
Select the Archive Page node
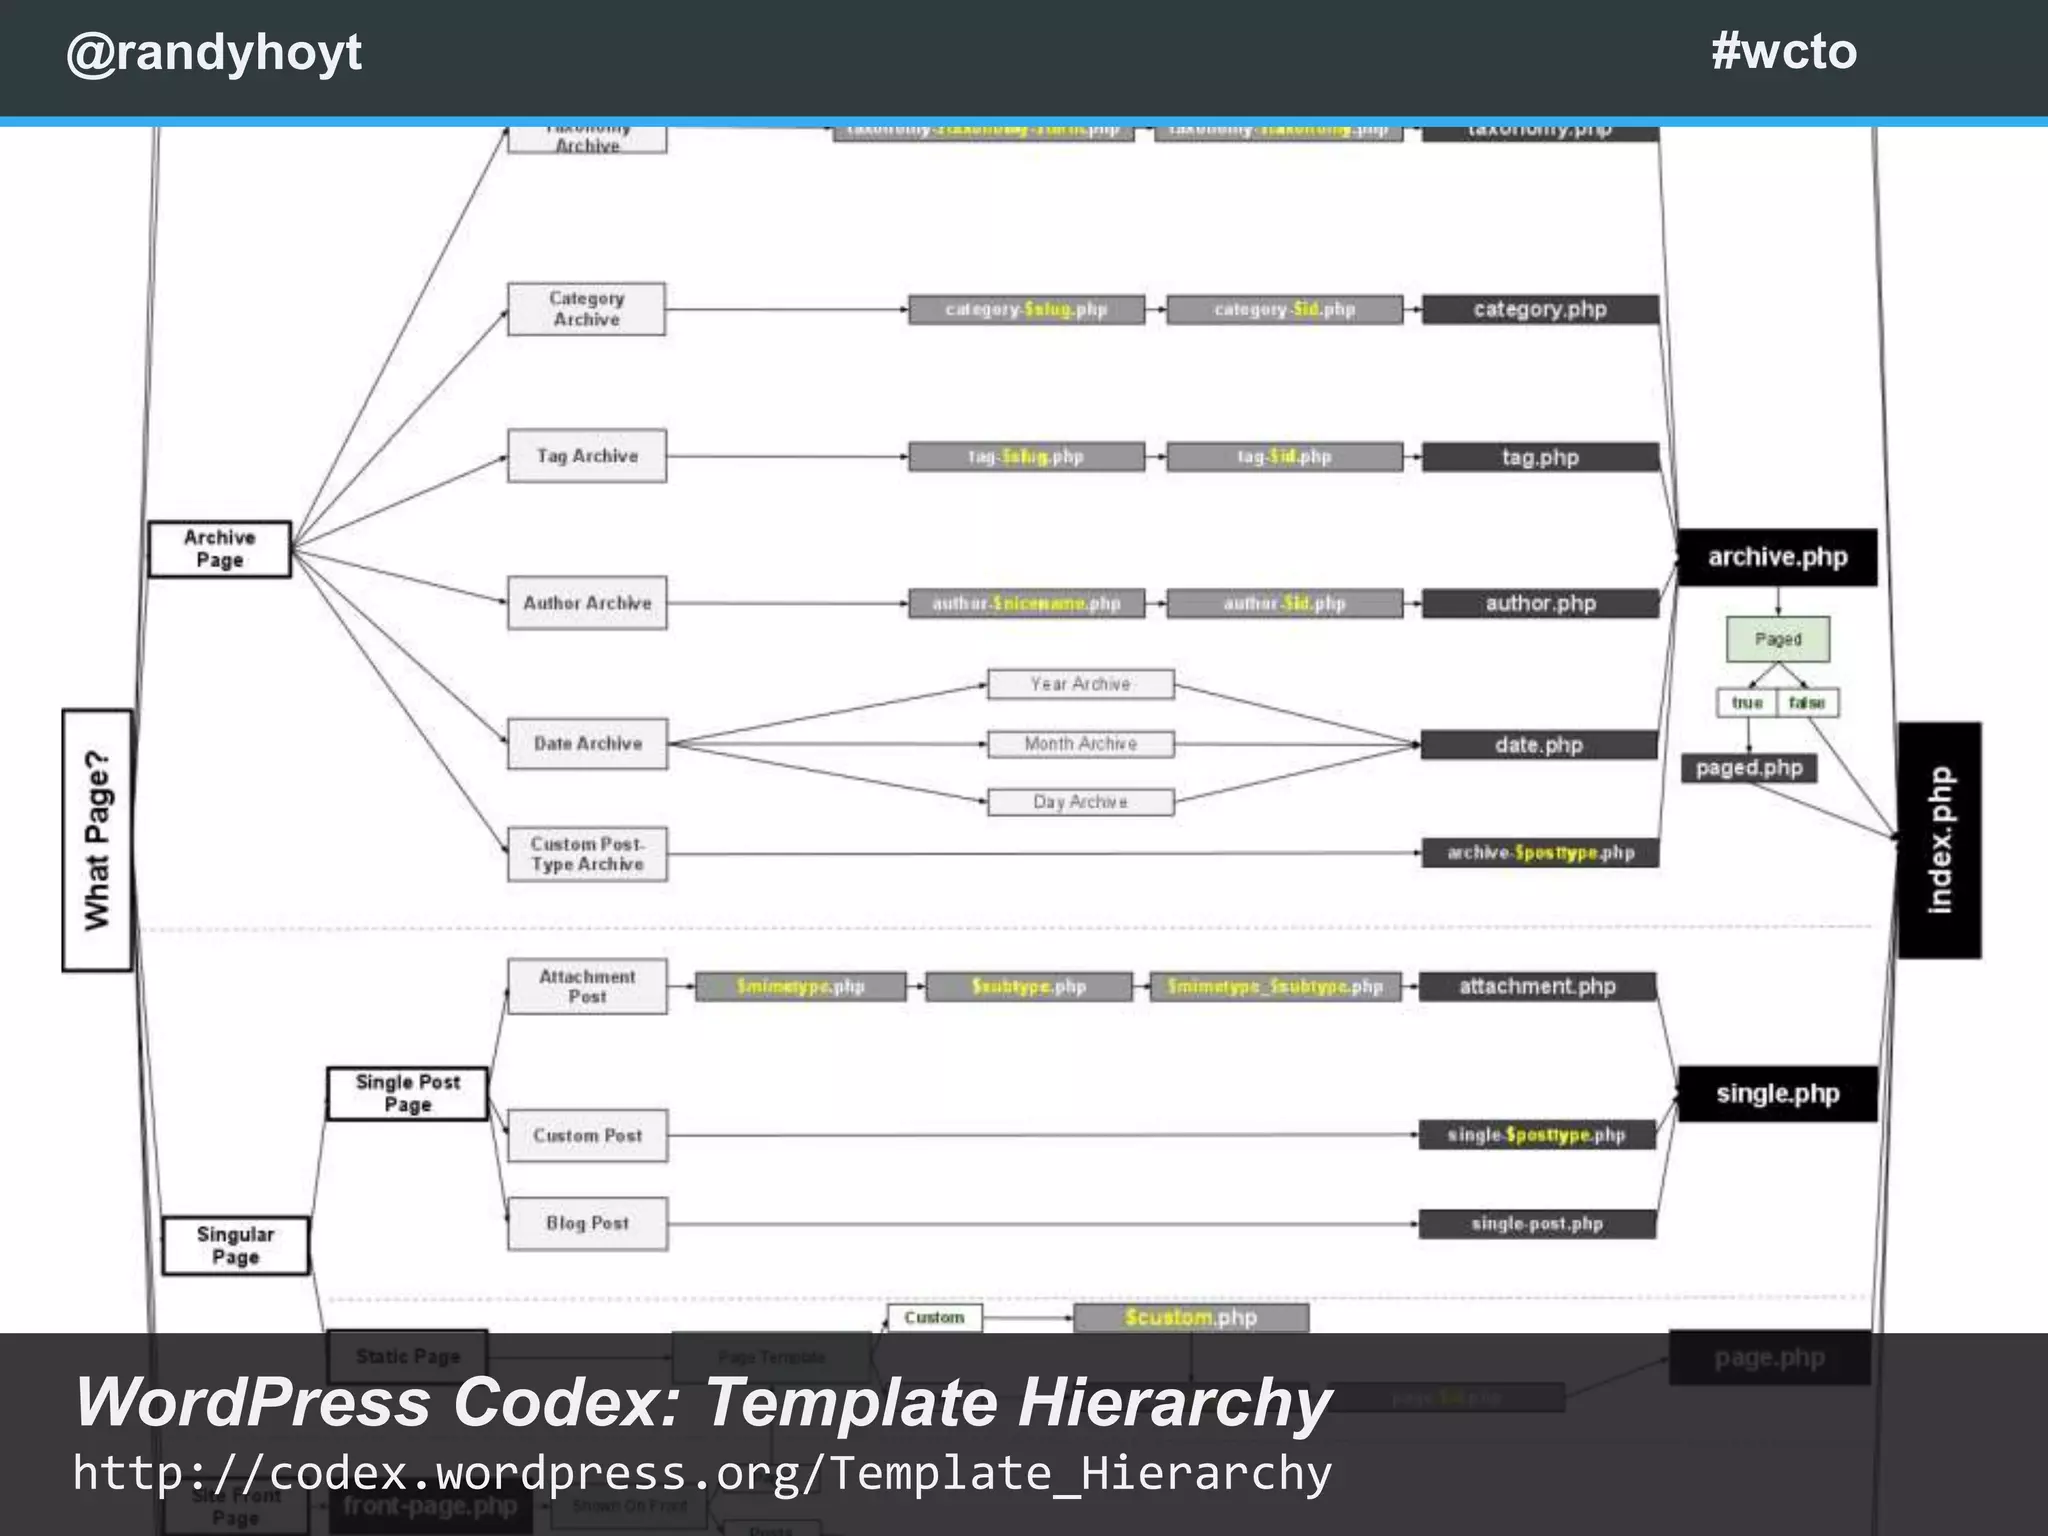pos(219,549)
